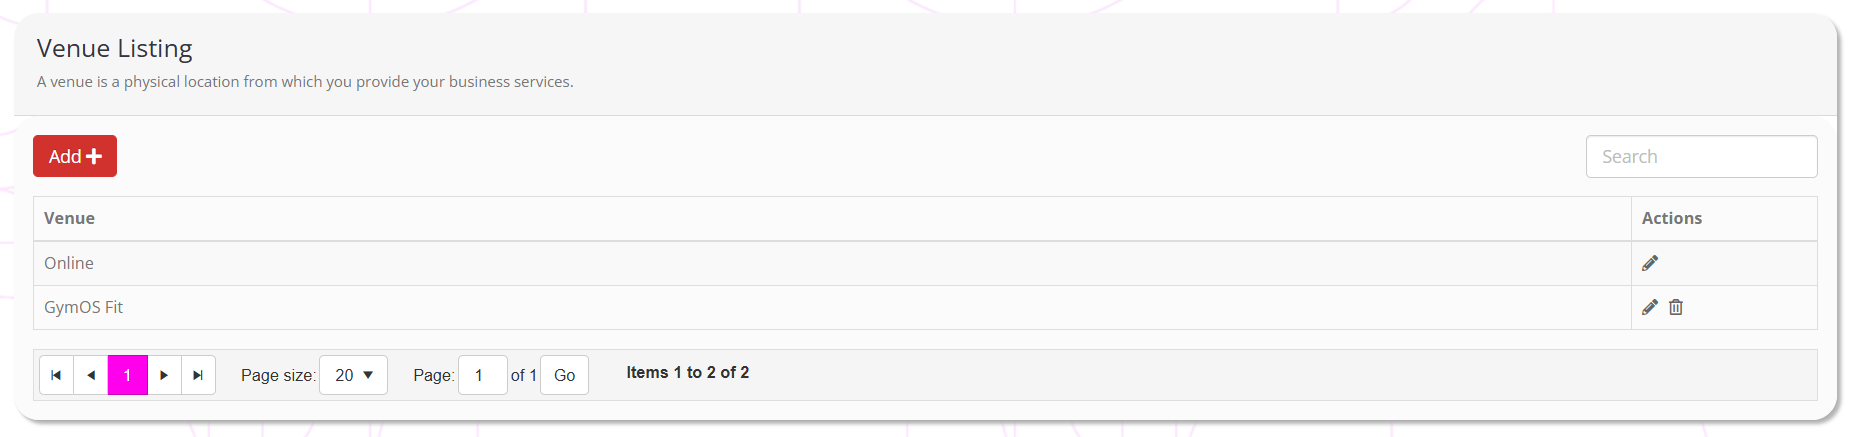Open the Page size dropdown
This screenshot has width=1860, height=437.
(353, 375)
